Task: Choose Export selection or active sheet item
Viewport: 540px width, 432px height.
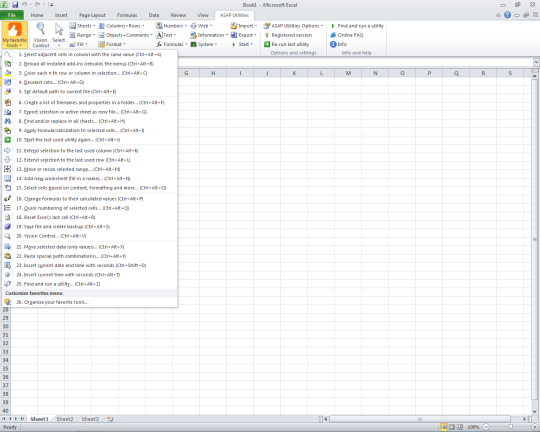Action: click(90, 112)
